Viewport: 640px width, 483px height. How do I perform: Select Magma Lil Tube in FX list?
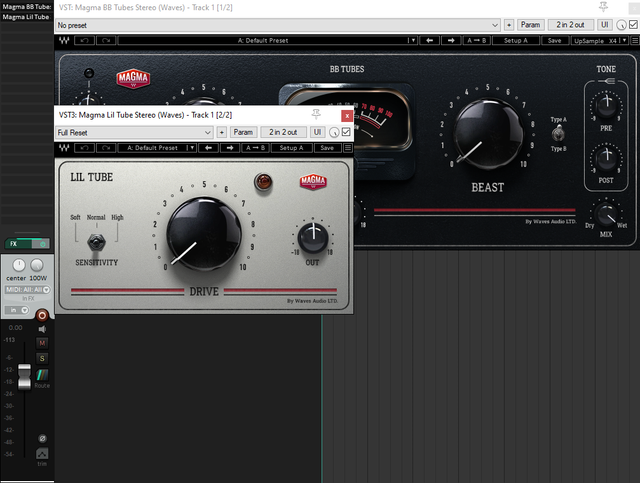[x=27, y=17]
